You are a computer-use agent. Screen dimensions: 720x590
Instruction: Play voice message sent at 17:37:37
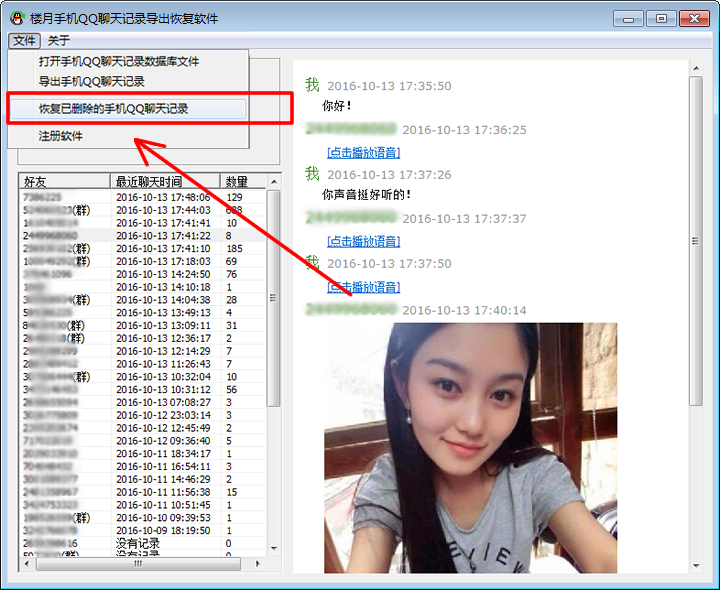(363, 241)
